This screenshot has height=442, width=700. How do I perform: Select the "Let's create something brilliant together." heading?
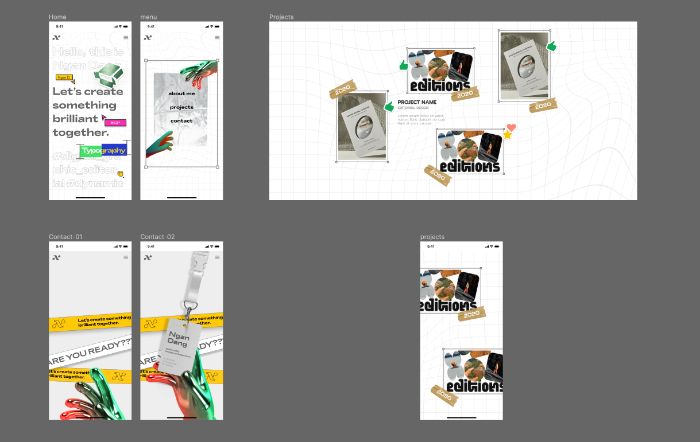click(88, 112)
